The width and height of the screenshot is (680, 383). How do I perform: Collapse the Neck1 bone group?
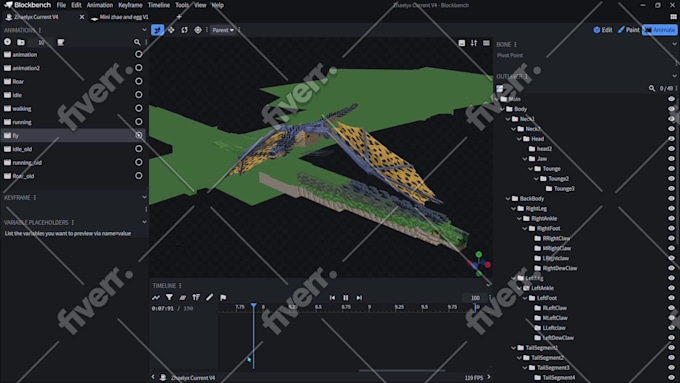point(508,119)
